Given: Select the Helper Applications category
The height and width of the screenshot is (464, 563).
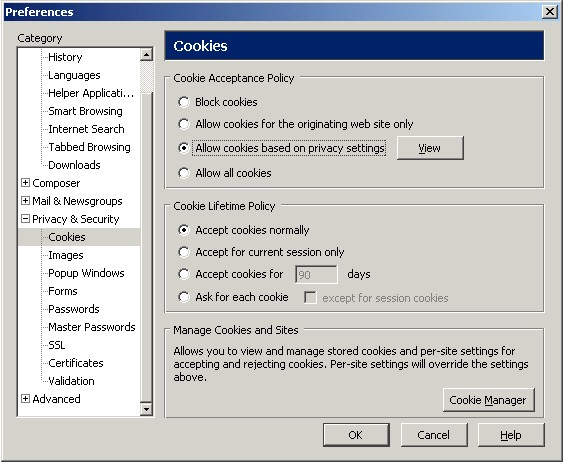Looking at the screenshot, I should (91, 93).
